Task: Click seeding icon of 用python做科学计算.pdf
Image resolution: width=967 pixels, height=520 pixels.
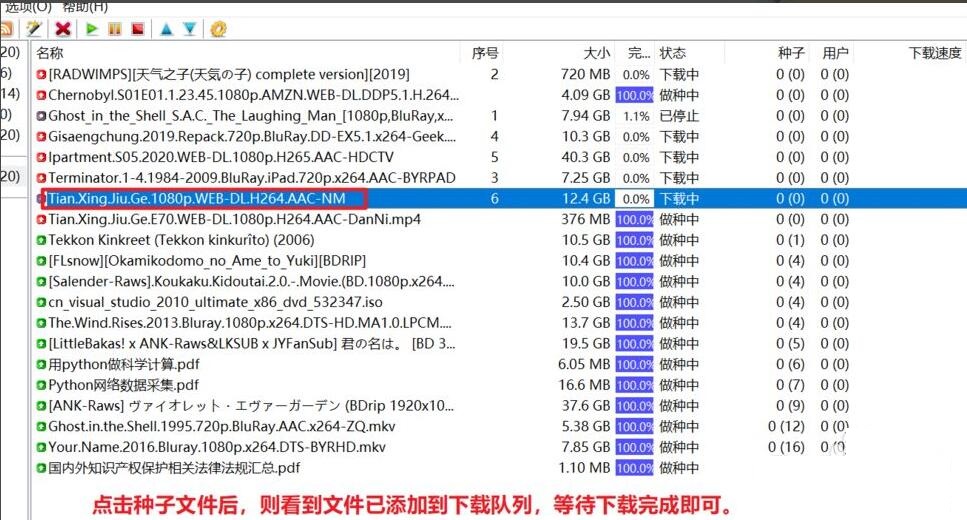Action: tap(41, 365)
